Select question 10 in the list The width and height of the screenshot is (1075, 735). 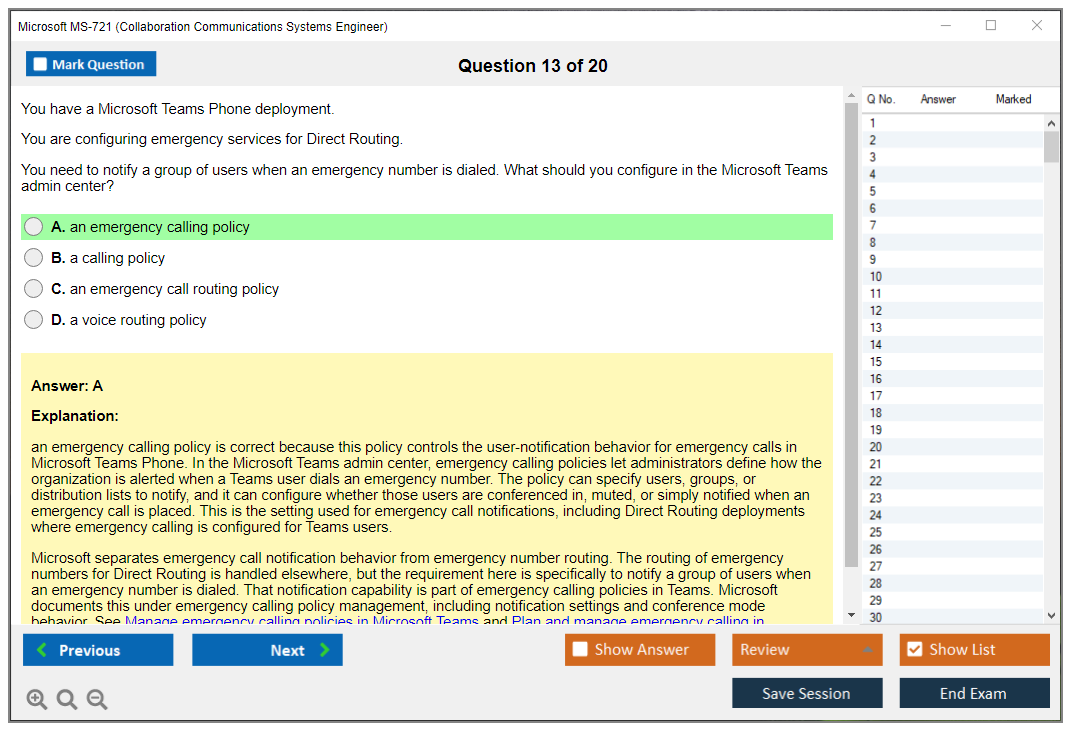[x=953, y=276]
